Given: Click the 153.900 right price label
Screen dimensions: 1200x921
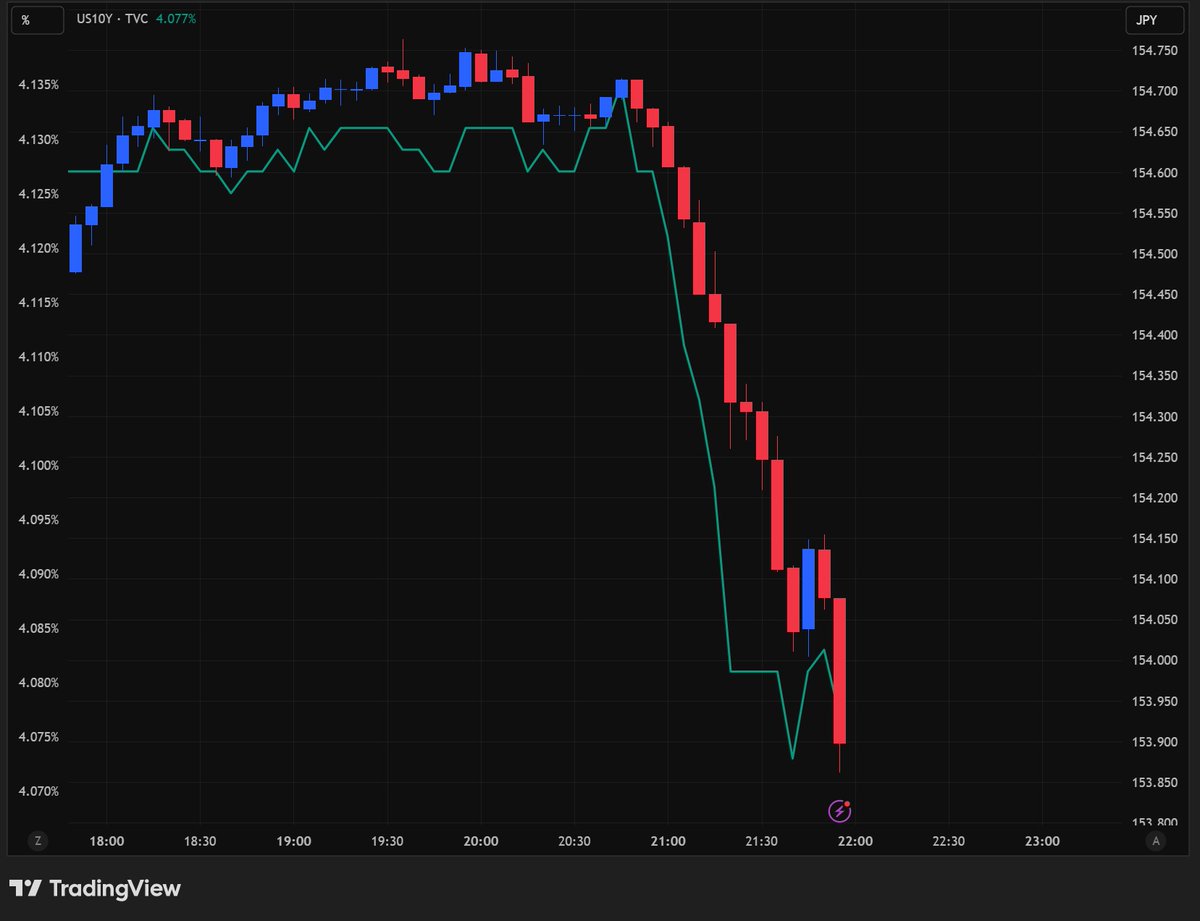Looking at the screenshot, I should click(x=1154, y=742).
